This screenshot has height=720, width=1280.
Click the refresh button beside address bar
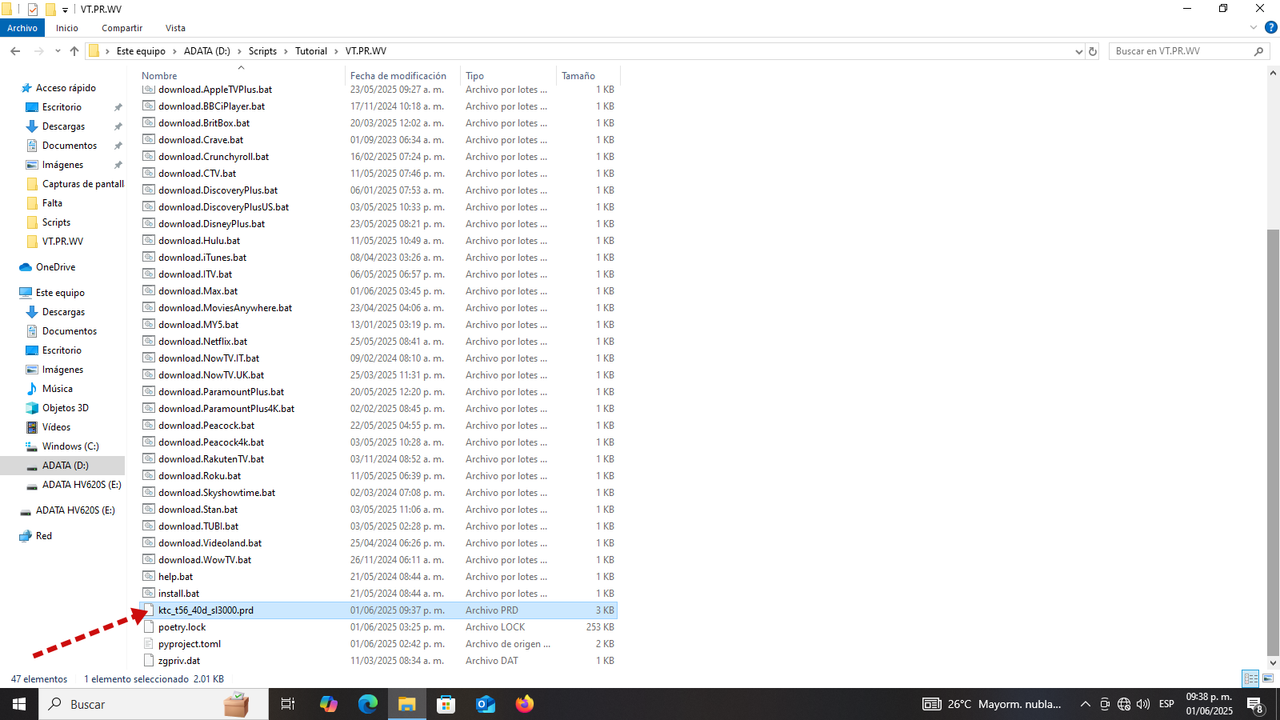[x=1092, y=51]
